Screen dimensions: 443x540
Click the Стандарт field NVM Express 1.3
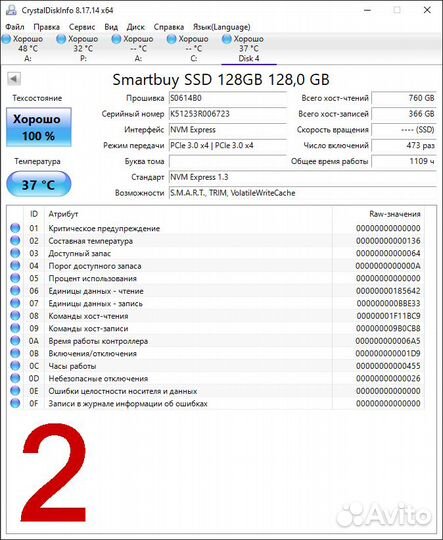(302, 177)
